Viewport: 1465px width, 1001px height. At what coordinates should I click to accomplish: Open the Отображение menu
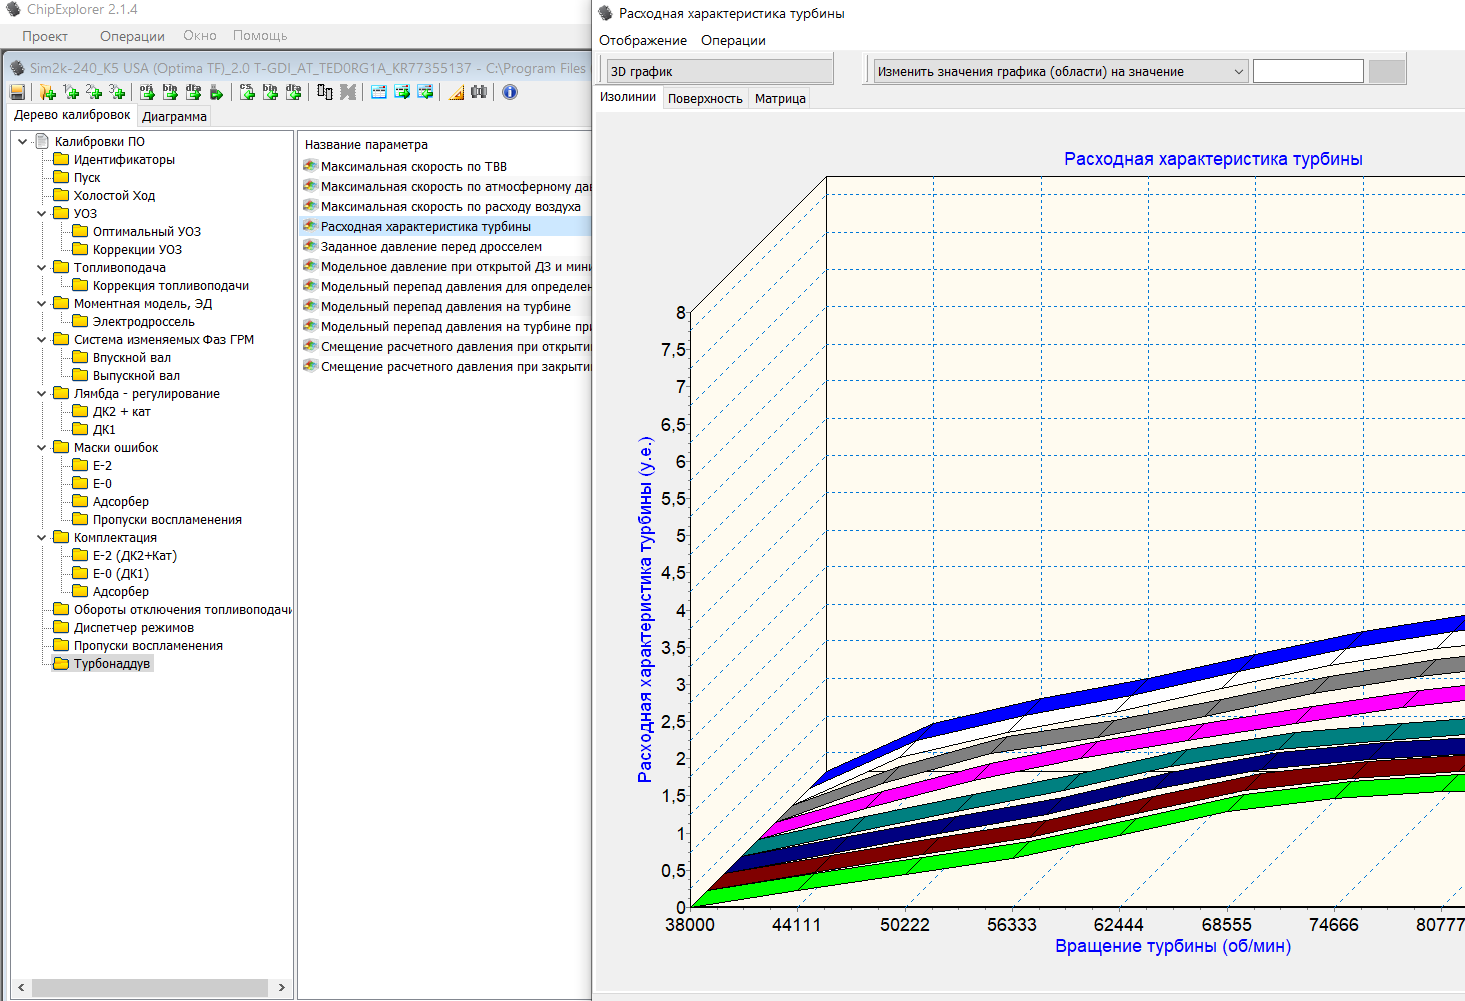tap(642, 41)
